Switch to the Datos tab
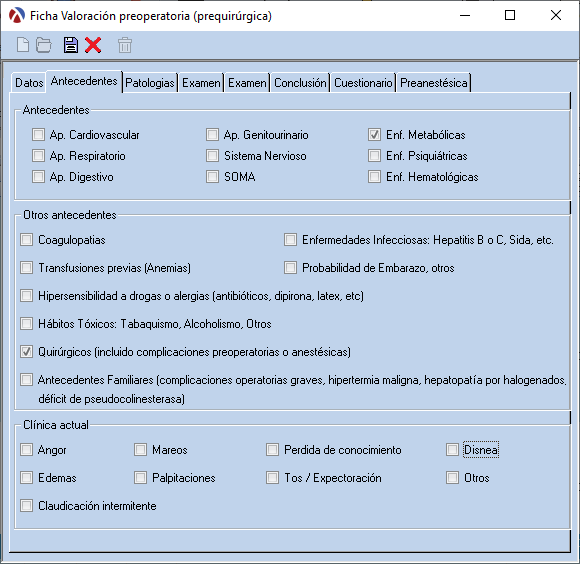Screen dimensions: 580x564 tap(29, 83)
